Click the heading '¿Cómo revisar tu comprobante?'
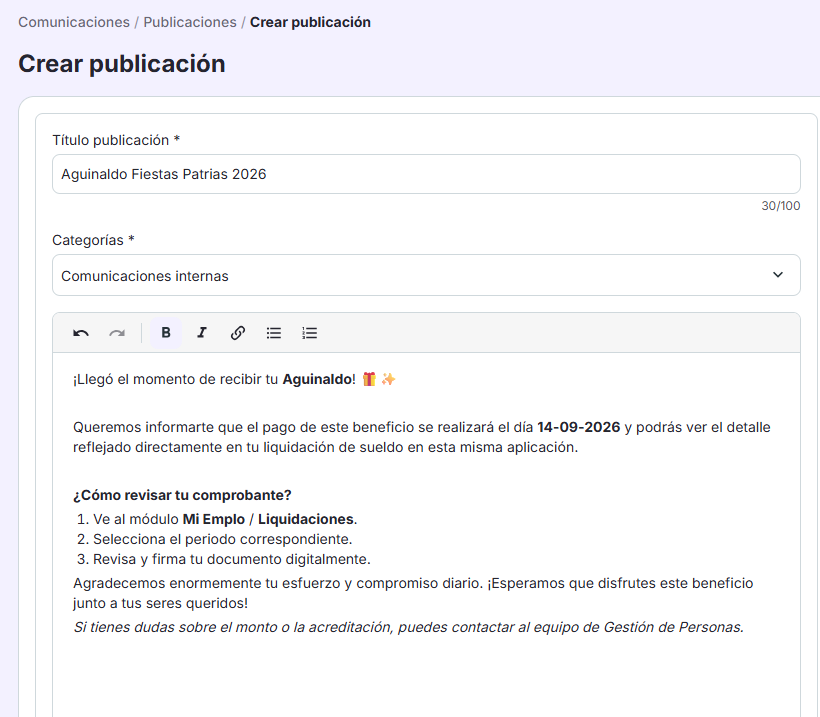This screenshot has height=717, width=820. 182,495
